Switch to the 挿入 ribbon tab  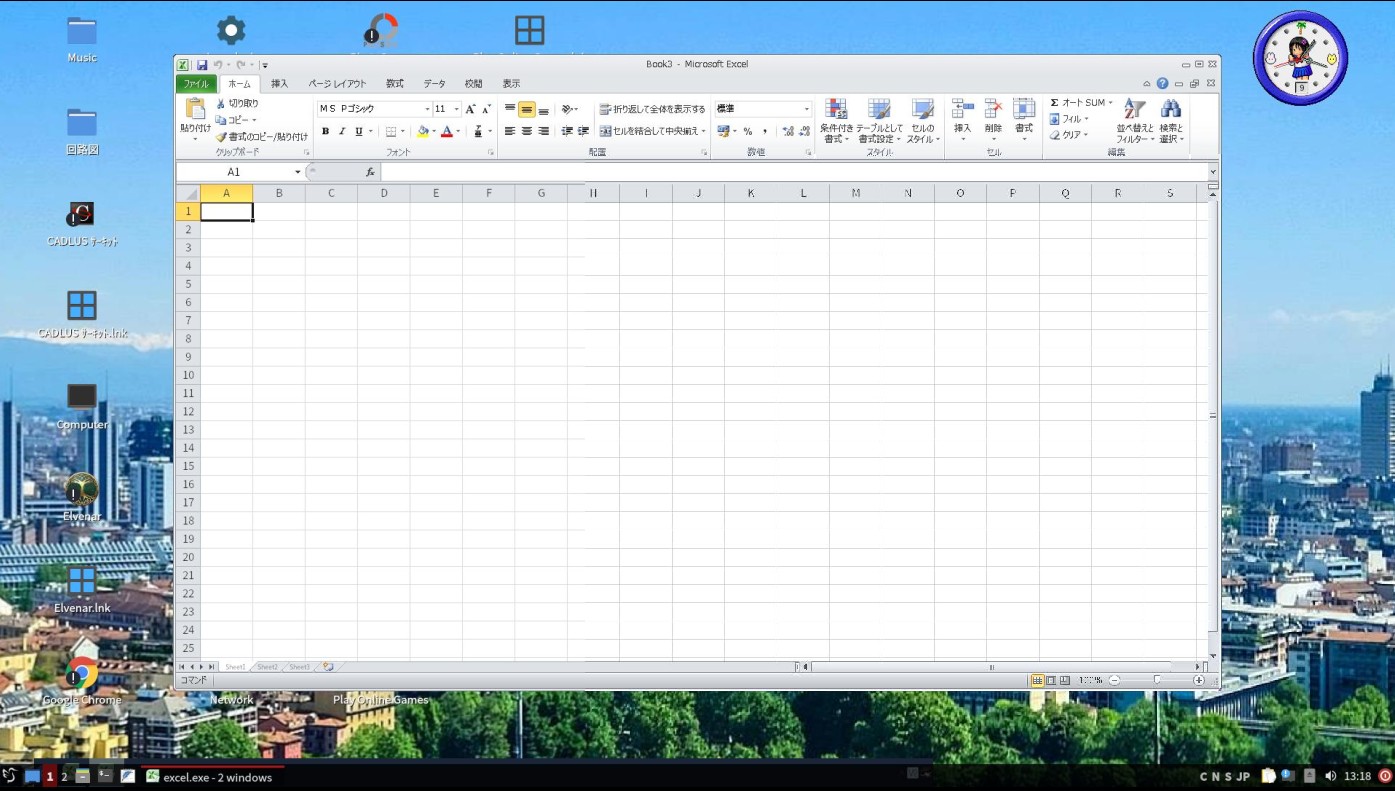(x=278, y=84)
